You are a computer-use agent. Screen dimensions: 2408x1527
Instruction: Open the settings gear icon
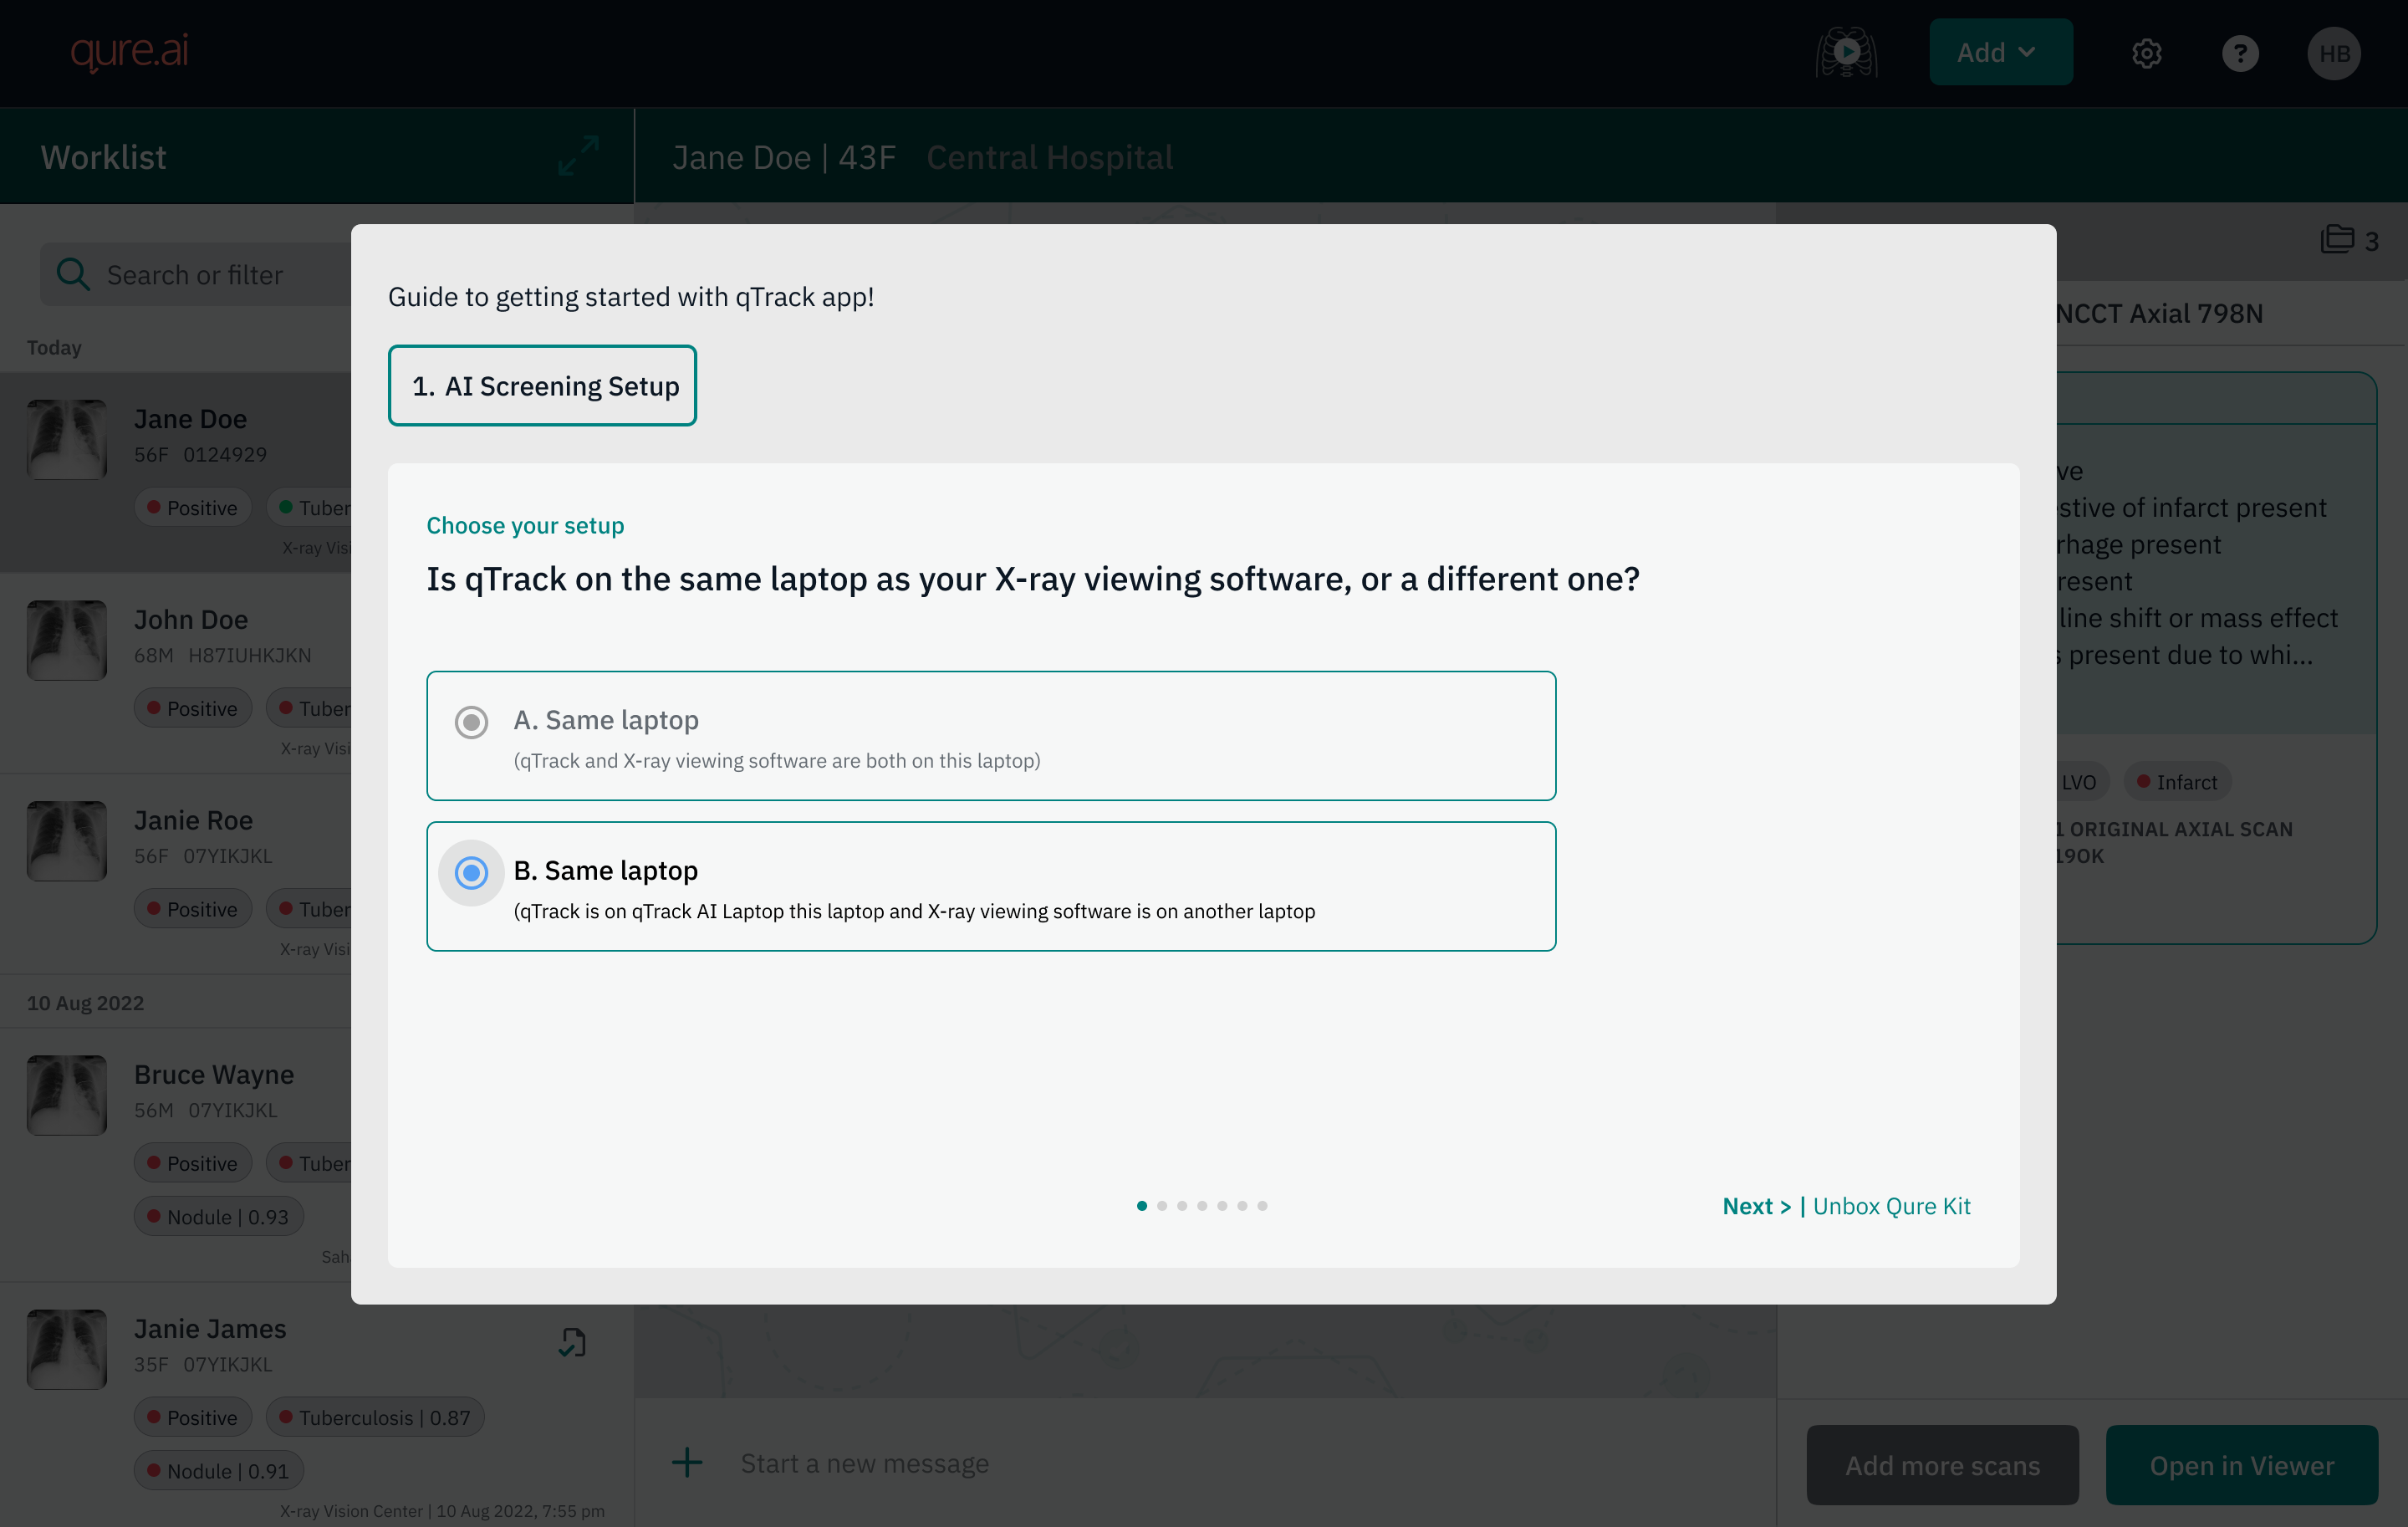2146,53
